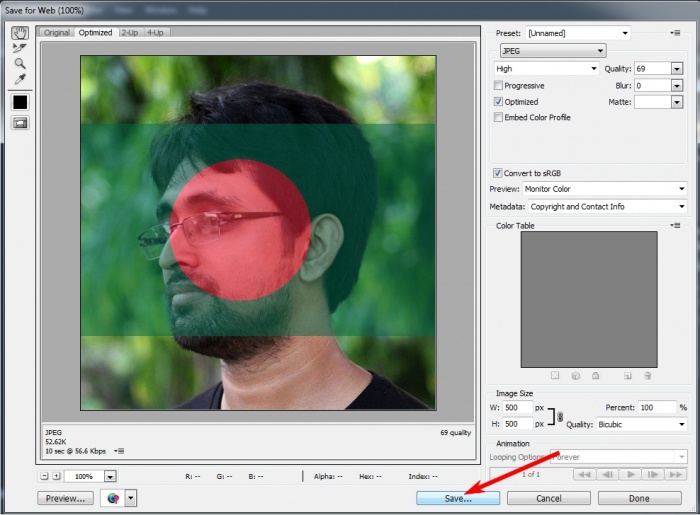
Task: Open the Bicubic resampling quality dropdown
Action: 640,424
